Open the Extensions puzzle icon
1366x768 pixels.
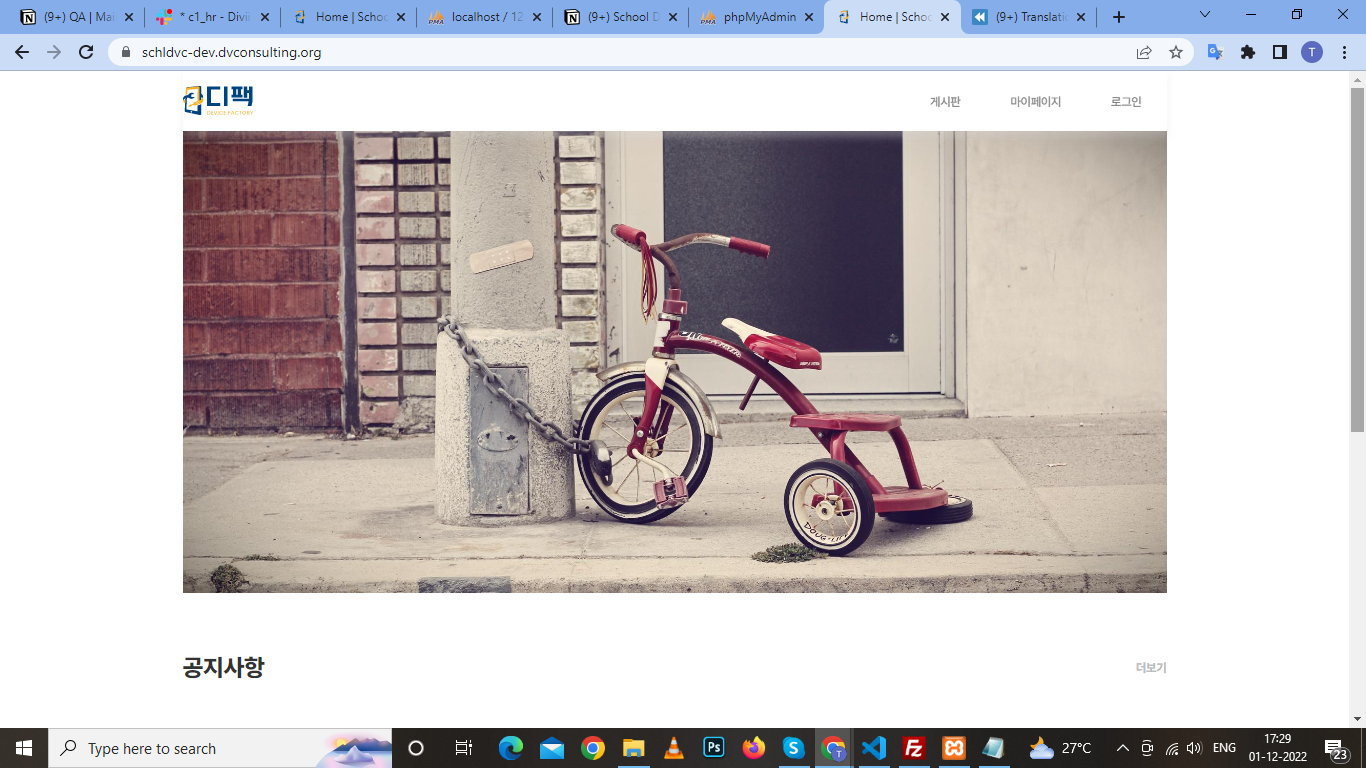point(1248,52)
